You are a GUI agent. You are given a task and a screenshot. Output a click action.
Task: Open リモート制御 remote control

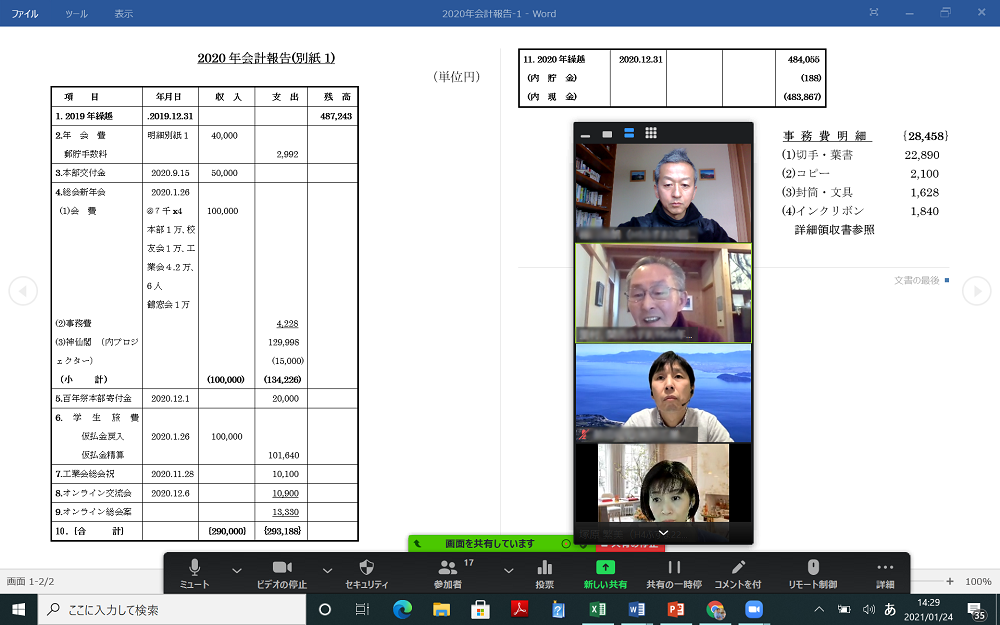pos(812,573)
